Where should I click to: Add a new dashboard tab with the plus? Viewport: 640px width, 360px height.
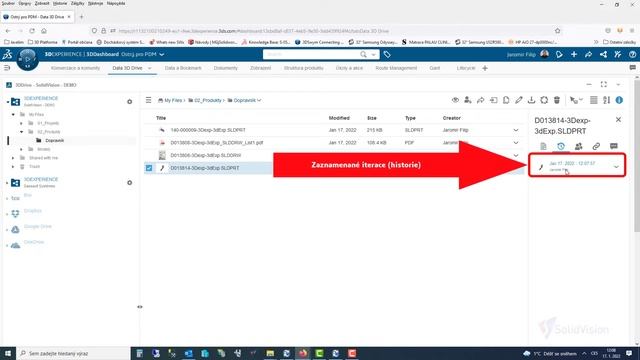pos(485,68)
